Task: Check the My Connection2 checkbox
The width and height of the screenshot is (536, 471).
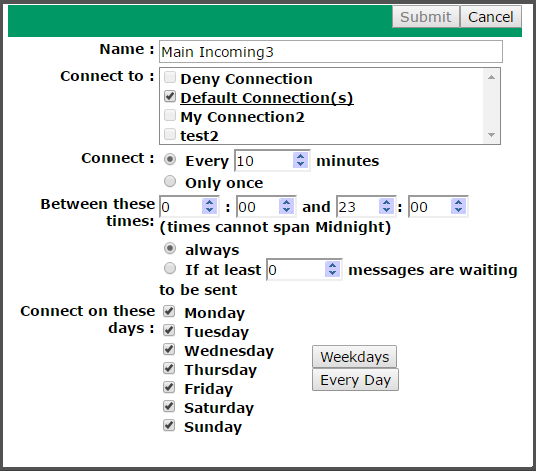Action: (170, 116)
